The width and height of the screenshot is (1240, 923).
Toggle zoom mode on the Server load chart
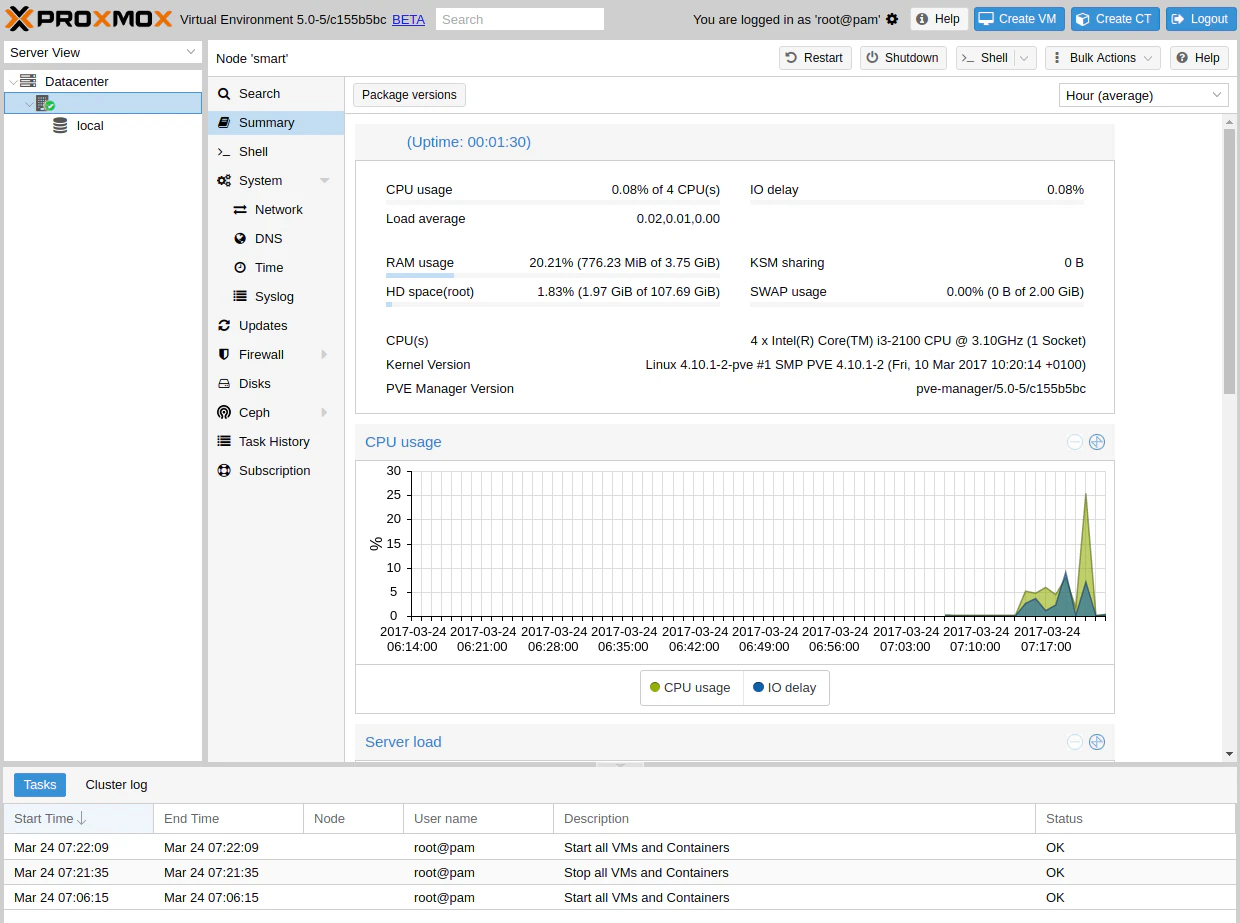(1097, 742)
